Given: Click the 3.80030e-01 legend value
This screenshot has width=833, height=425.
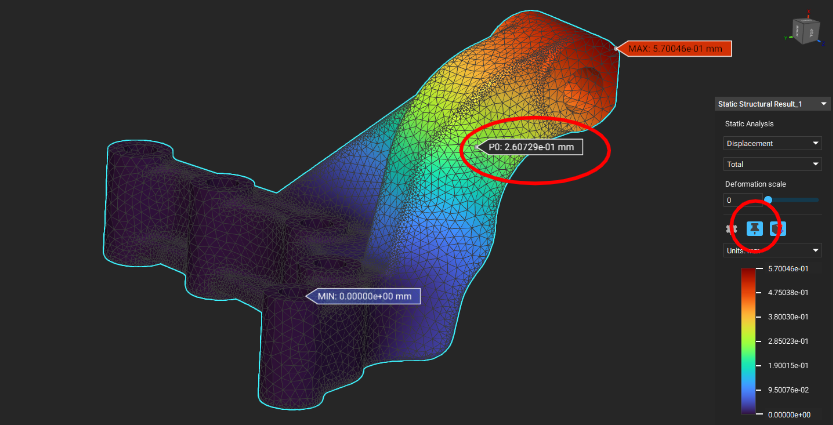Looking at the screenshot, I should (788, 317).
